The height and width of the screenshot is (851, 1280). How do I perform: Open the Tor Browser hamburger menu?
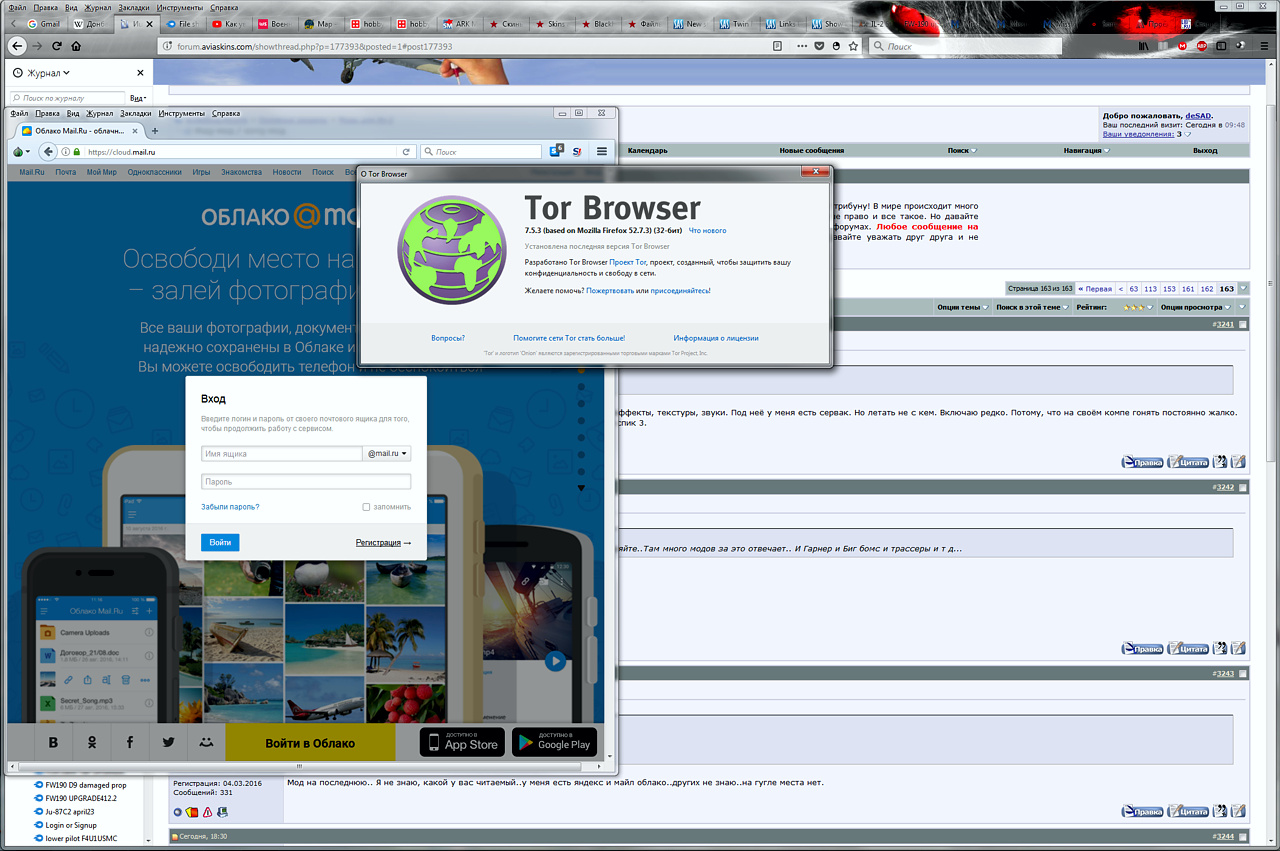(602, 152)
